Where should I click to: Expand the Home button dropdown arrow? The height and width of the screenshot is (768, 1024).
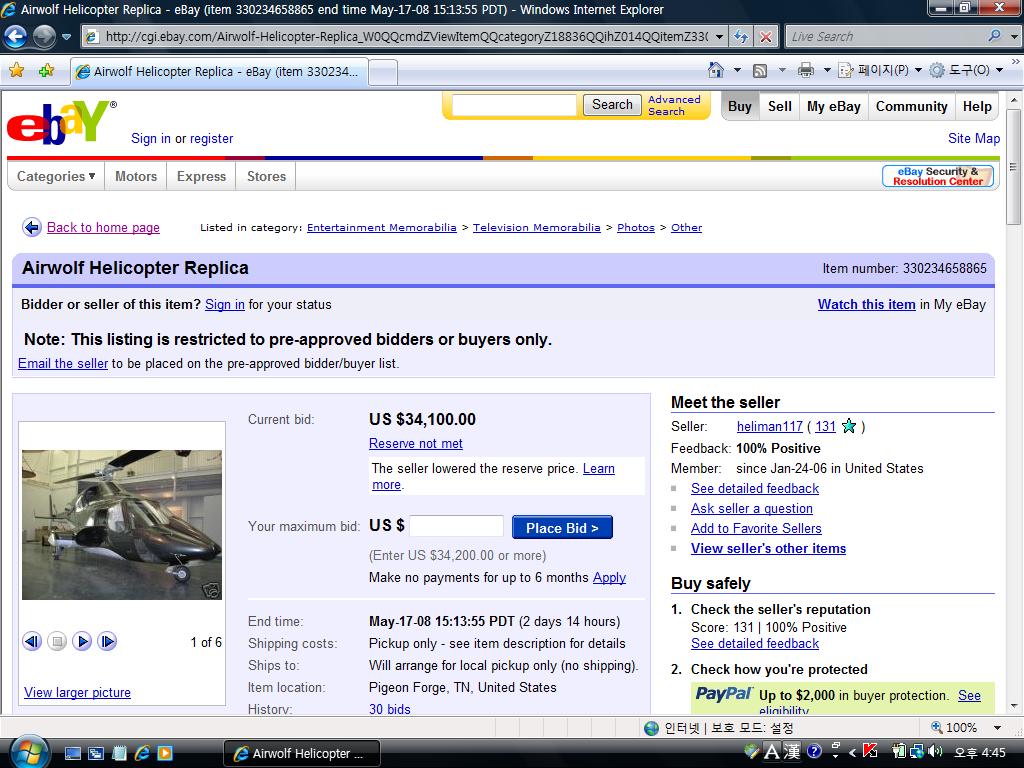(737, 70)
